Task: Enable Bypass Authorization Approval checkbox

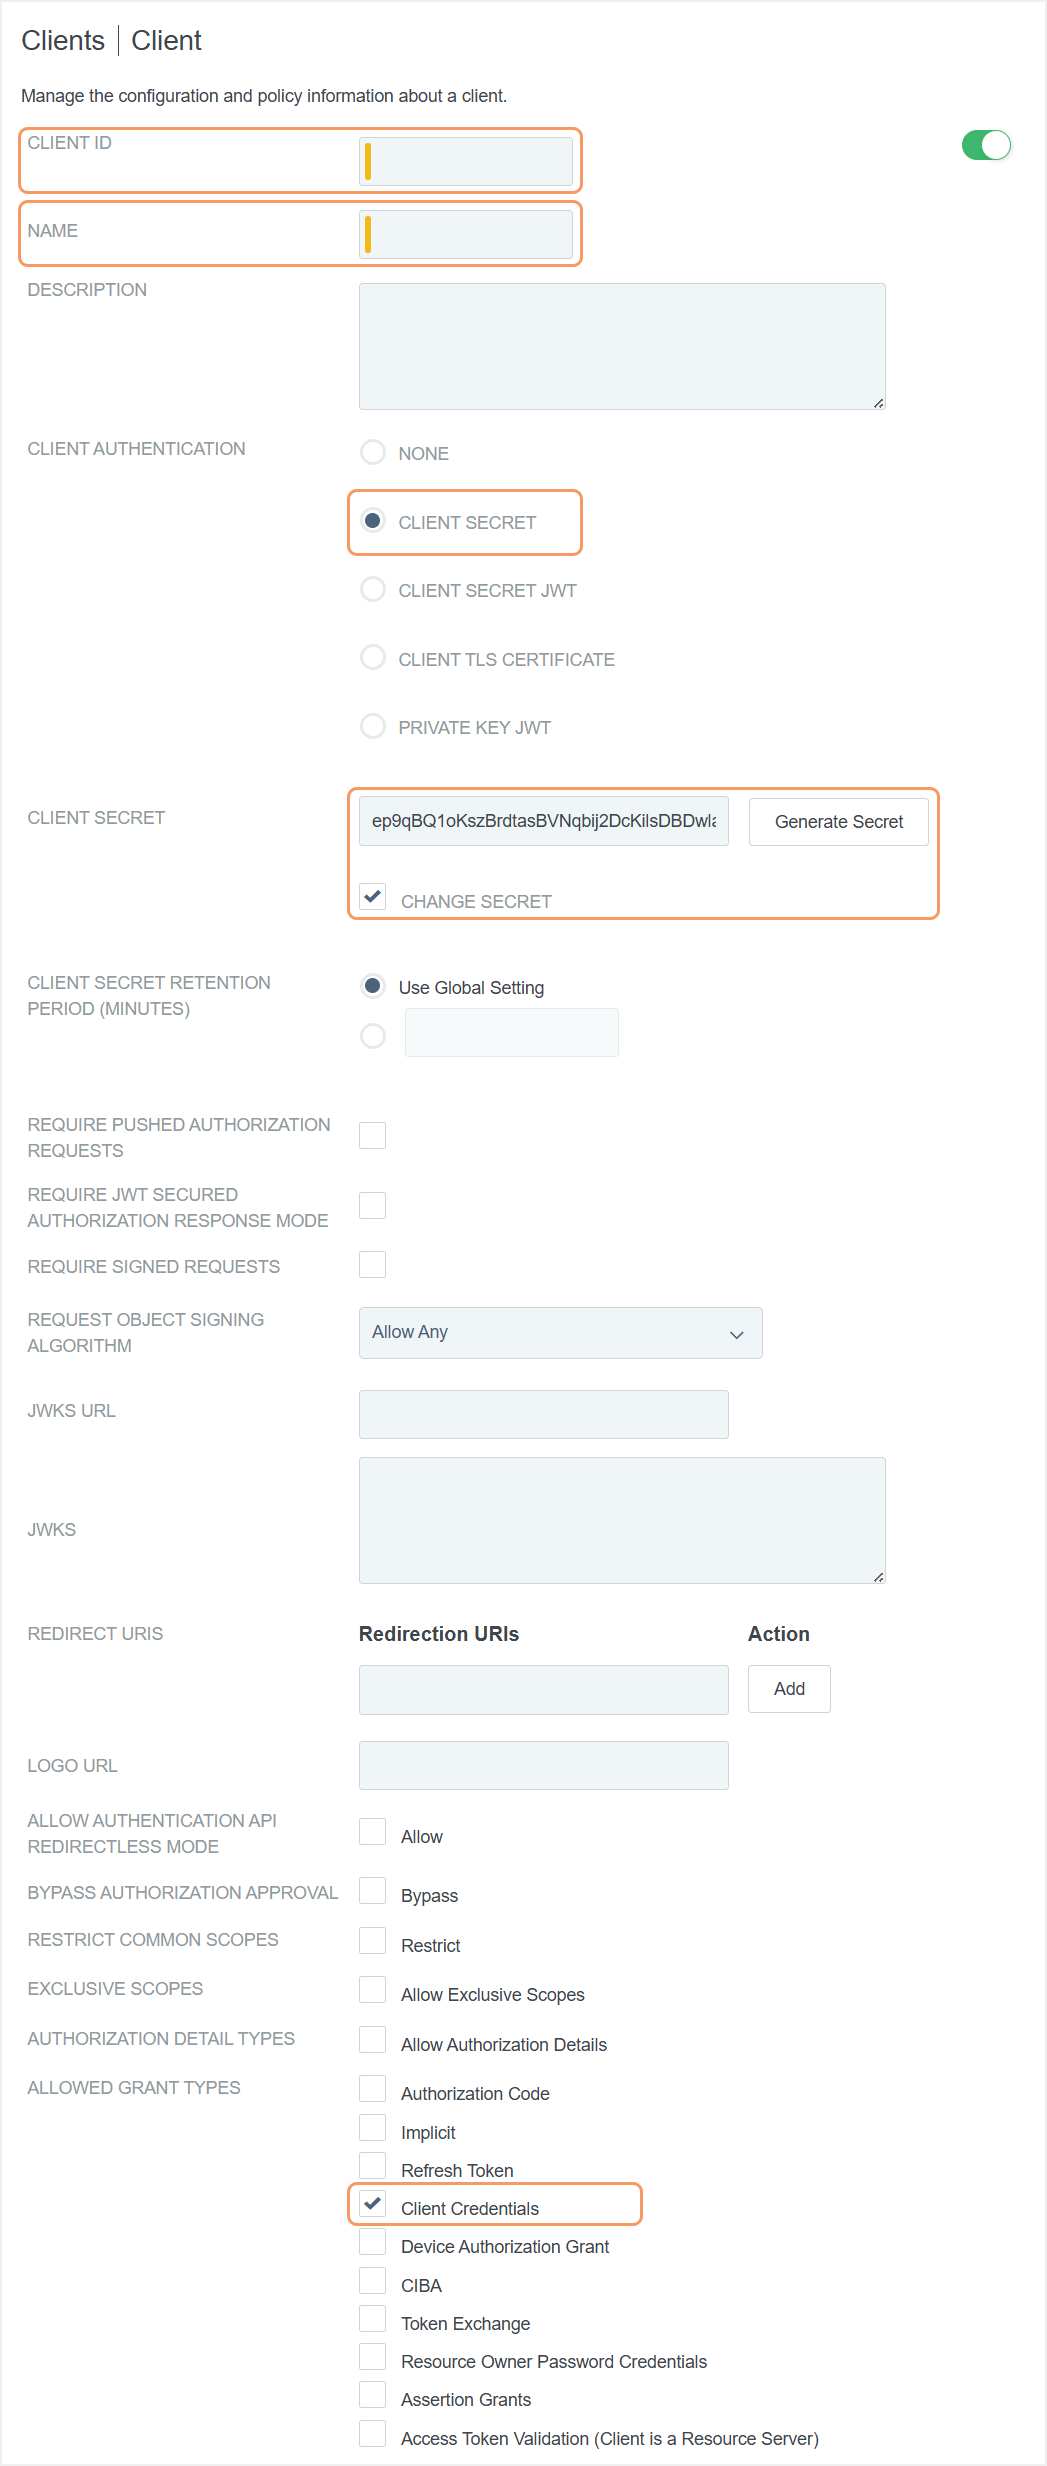Action: coord(373,1891)
